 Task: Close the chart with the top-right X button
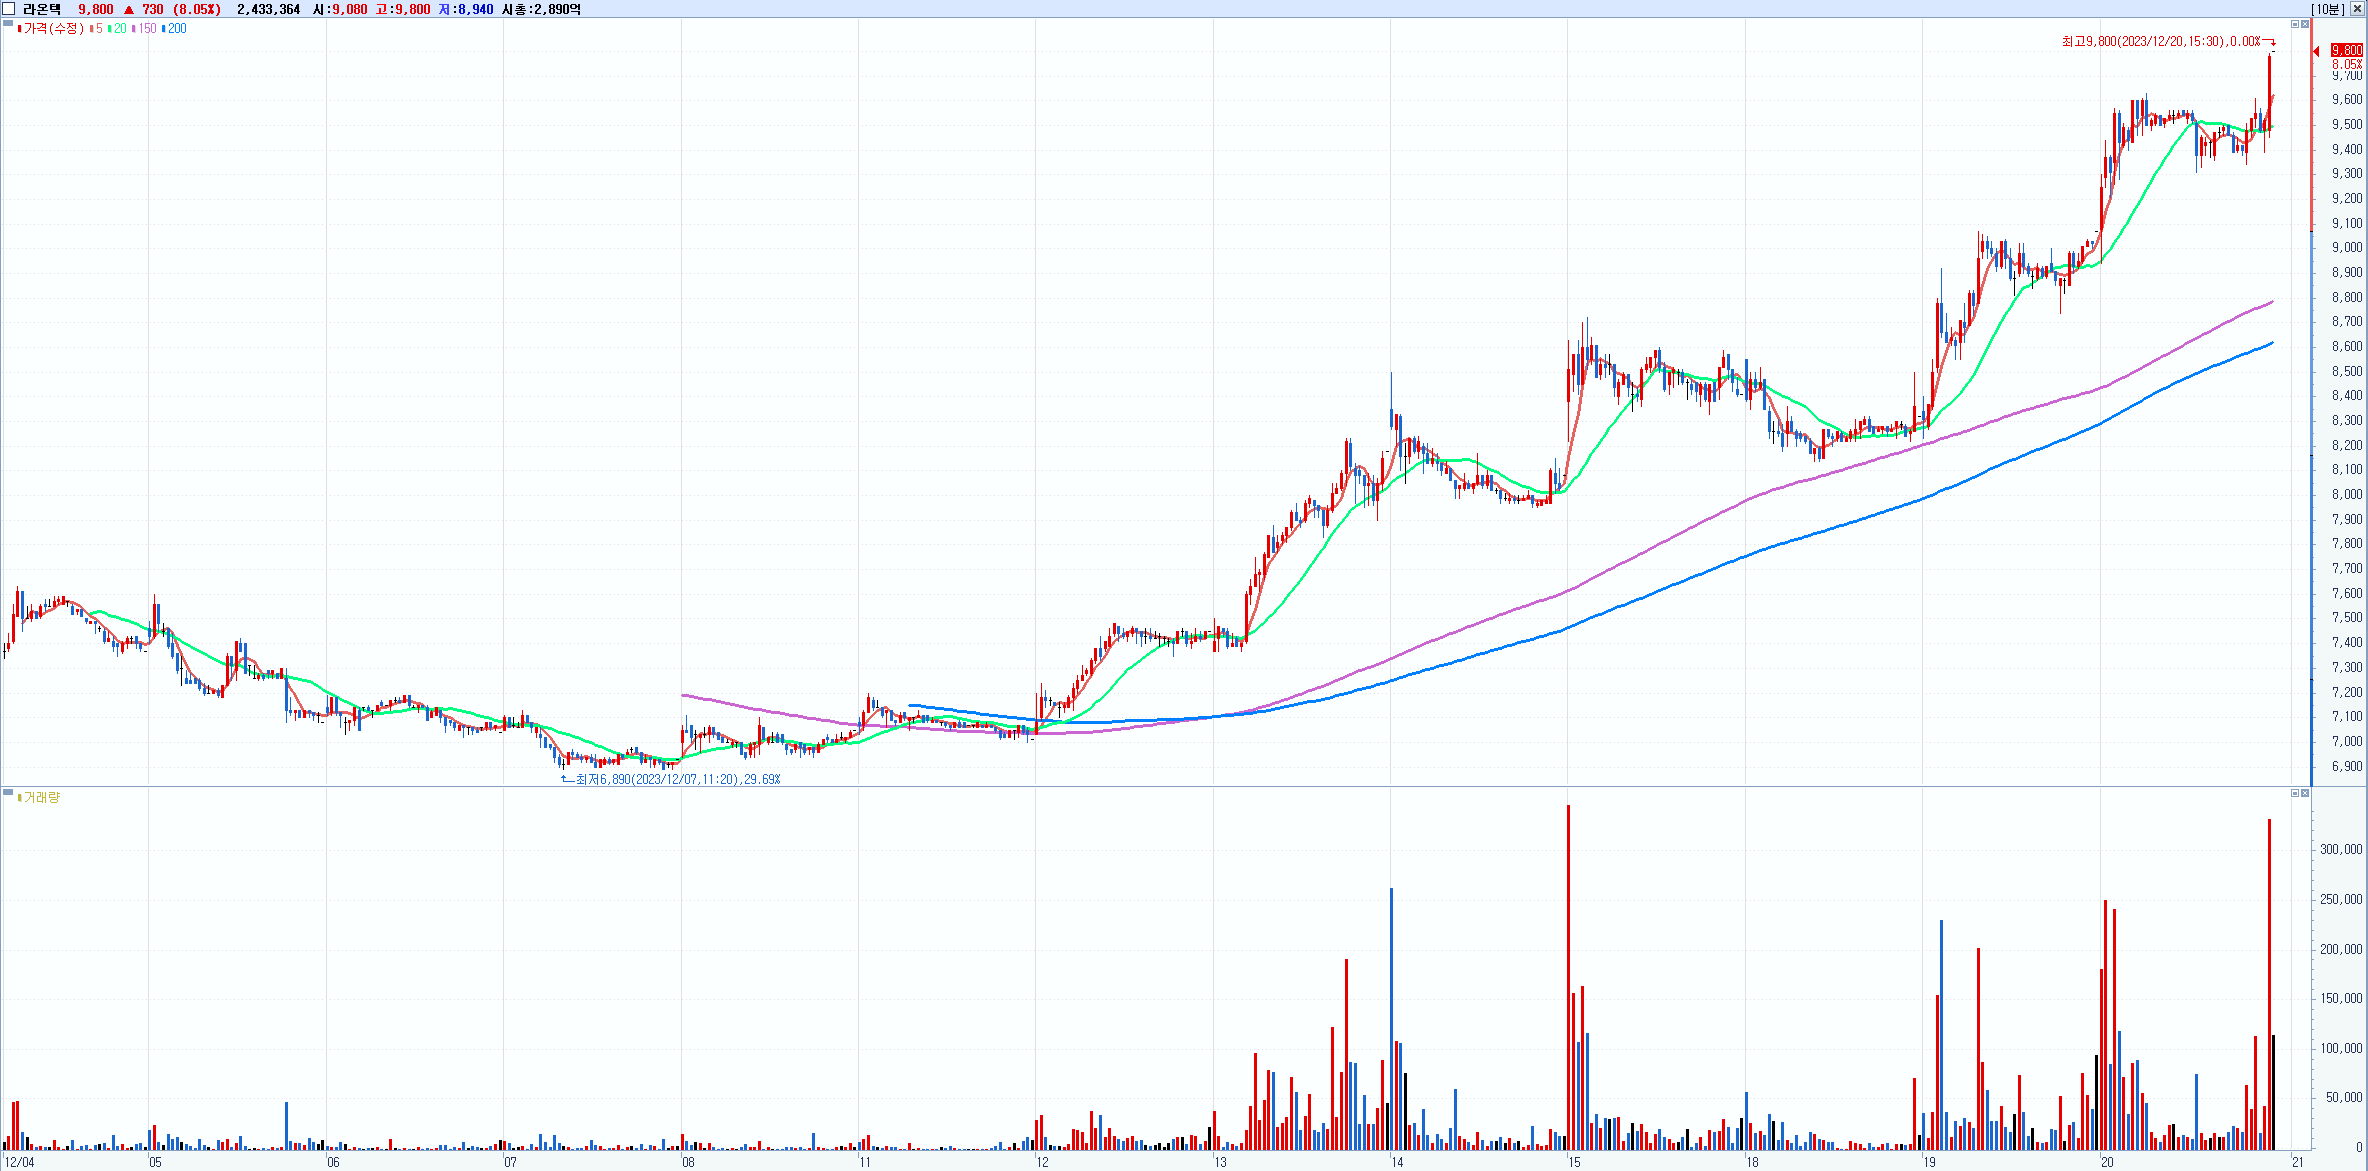(x=2357, y=9)
